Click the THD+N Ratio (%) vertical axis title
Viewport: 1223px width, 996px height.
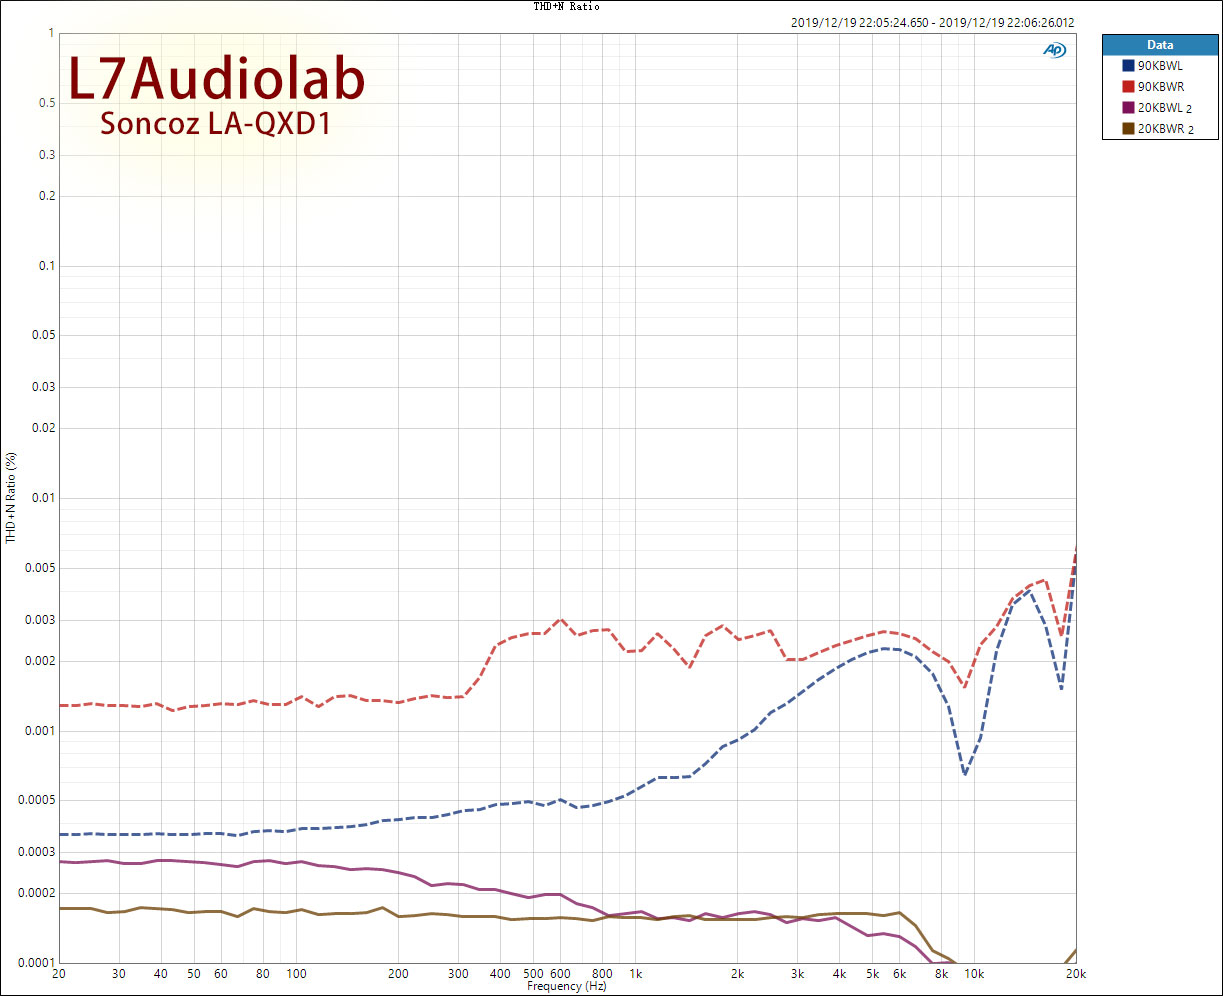(x=11, y=498)
